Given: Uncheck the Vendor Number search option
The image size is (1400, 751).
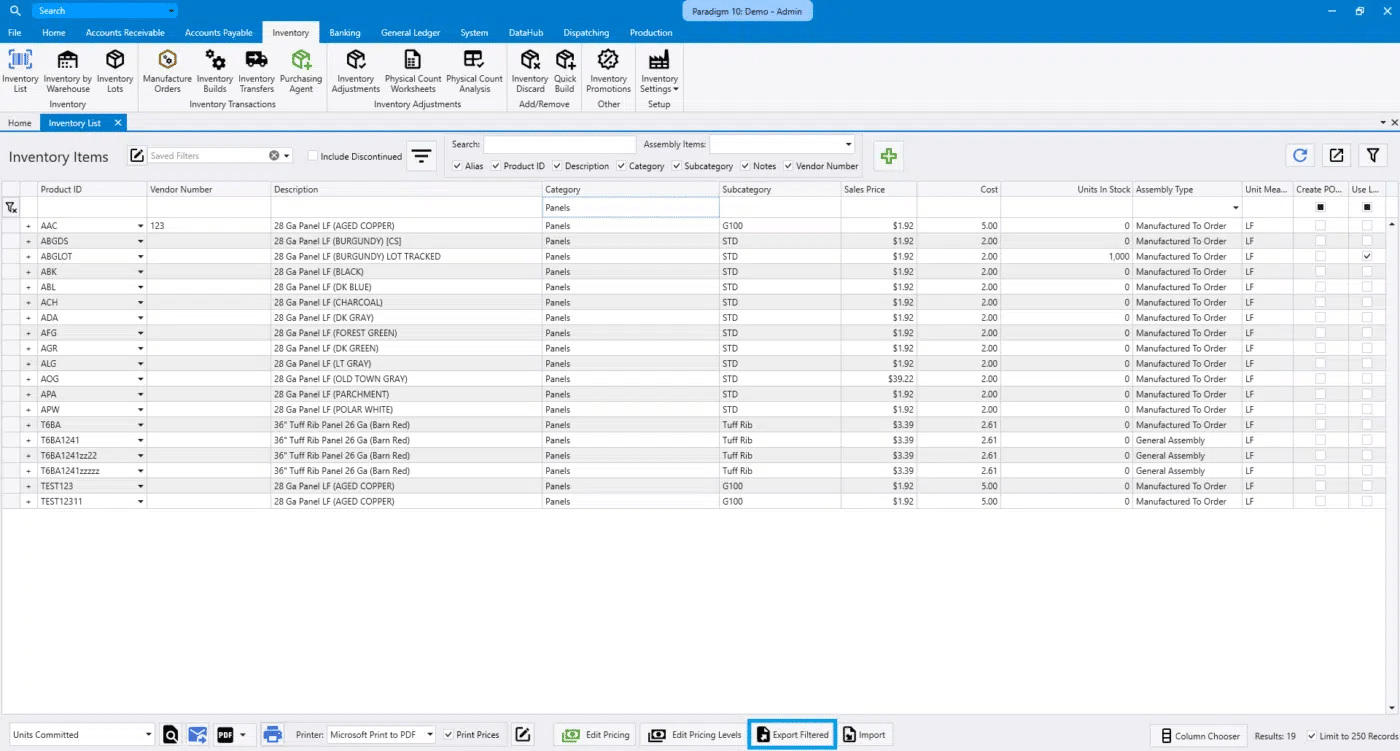Looking at the screenshot, I should tap(788, 166).
